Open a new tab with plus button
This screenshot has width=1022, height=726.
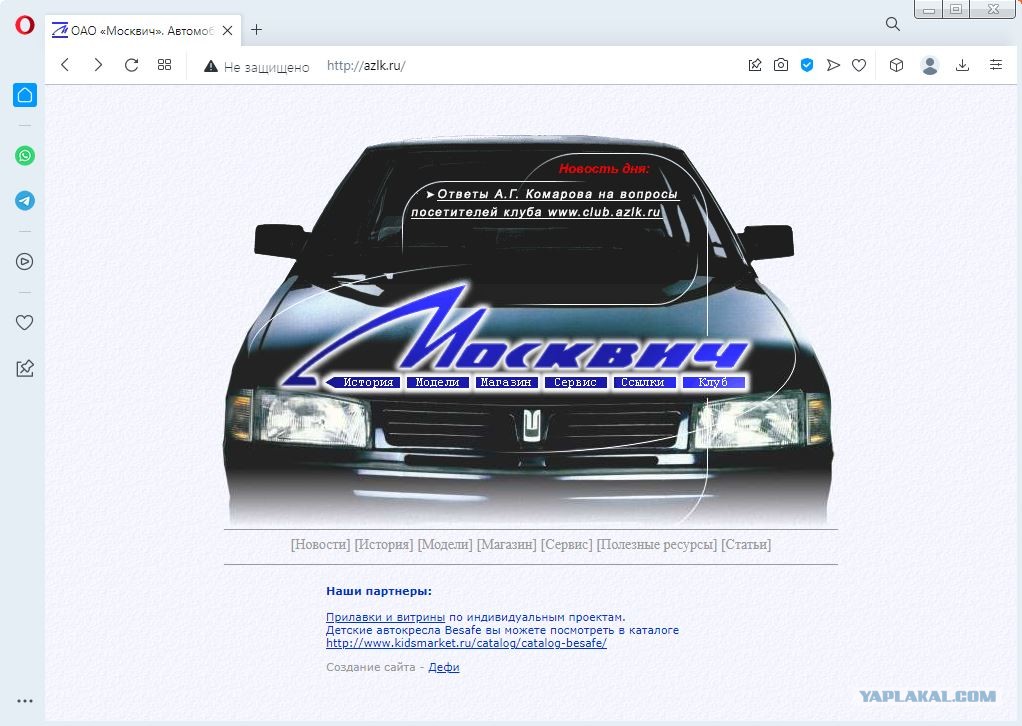point(257,30)
